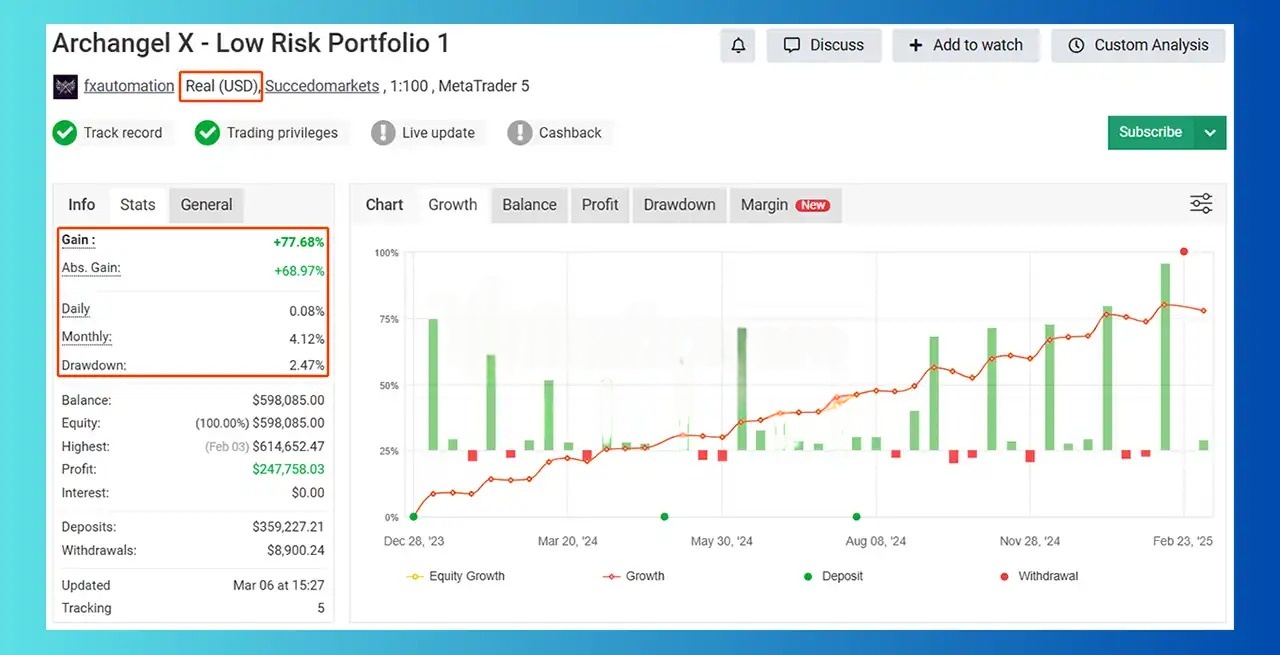Open the Succedomarkets broker link
1280x655 pixels.
tap(322, 86)
